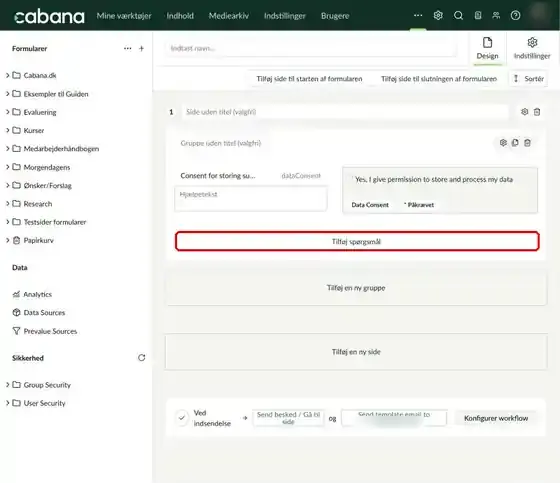Click the Send besked / Gå til side box

point(289,418)
